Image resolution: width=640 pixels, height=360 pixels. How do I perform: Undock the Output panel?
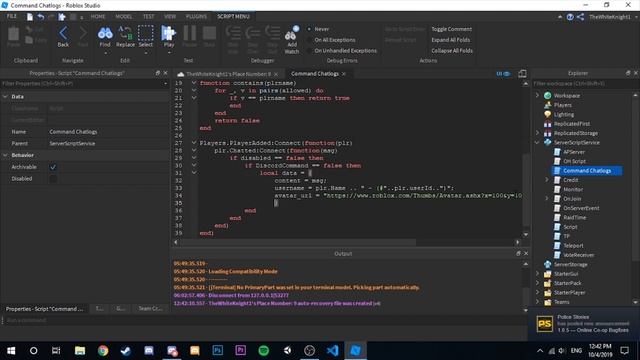[x=518, y=253]
